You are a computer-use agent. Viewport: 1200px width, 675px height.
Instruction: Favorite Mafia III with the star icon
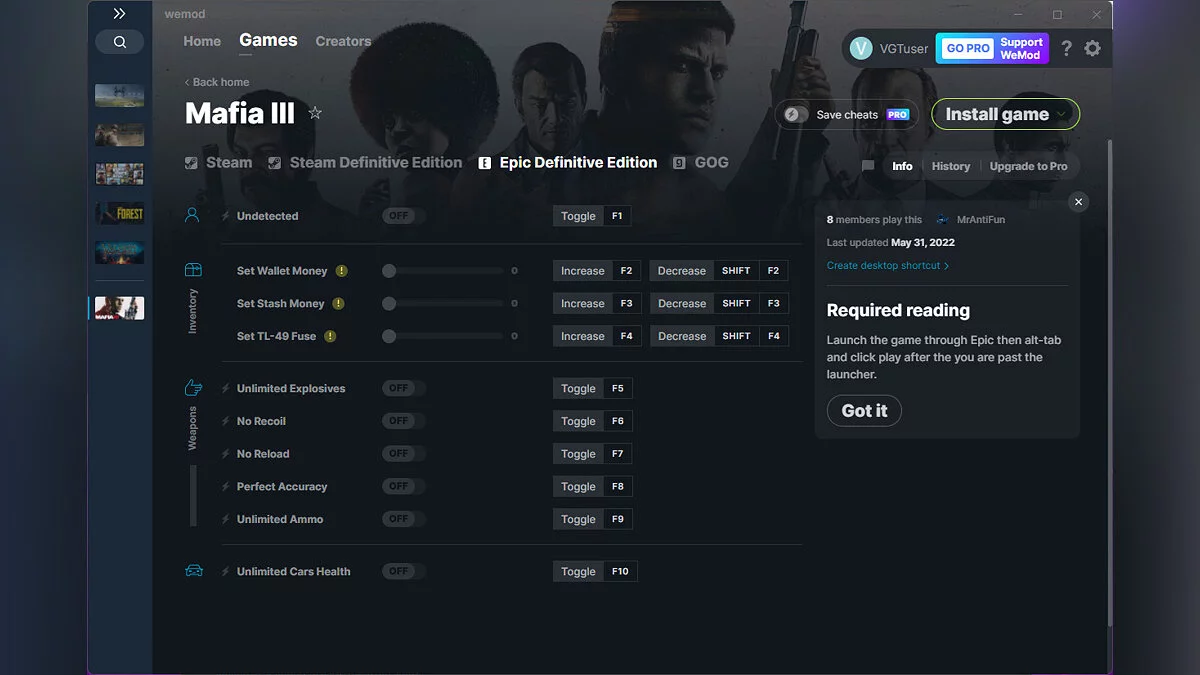tap(315, 113)
